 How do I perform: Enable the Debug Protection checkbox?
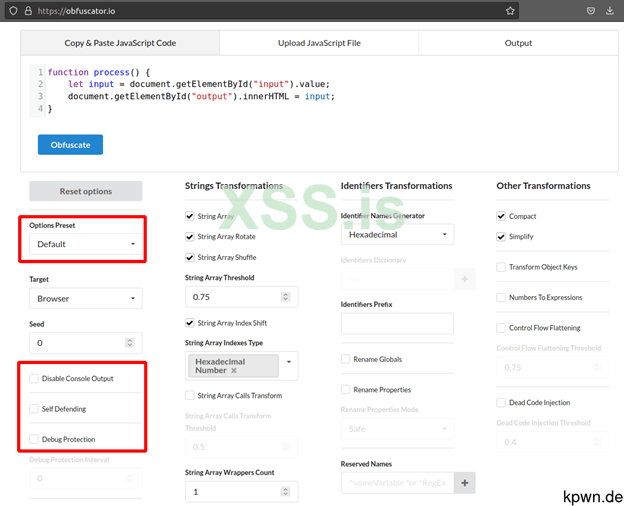click(x=34, y=439)
